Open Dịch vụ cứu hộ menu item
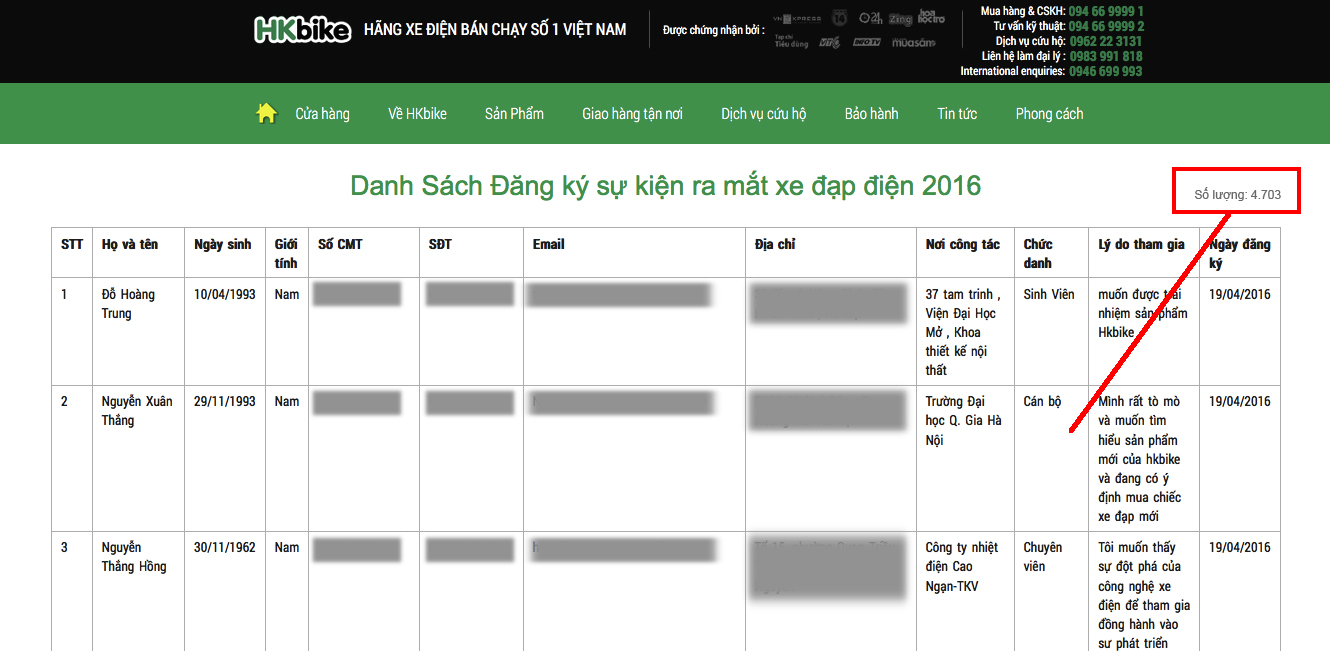 click(763, 114)
